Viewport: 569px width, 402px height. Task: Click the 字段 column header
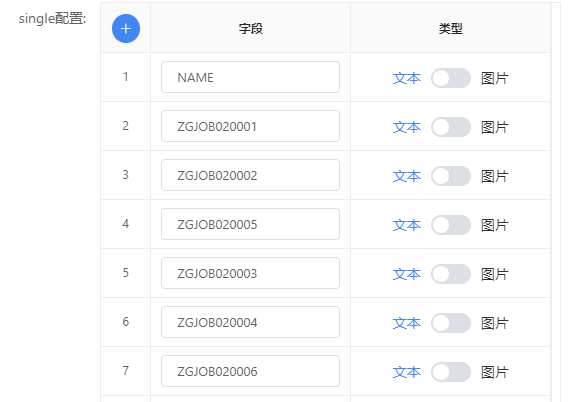(251, 28)
